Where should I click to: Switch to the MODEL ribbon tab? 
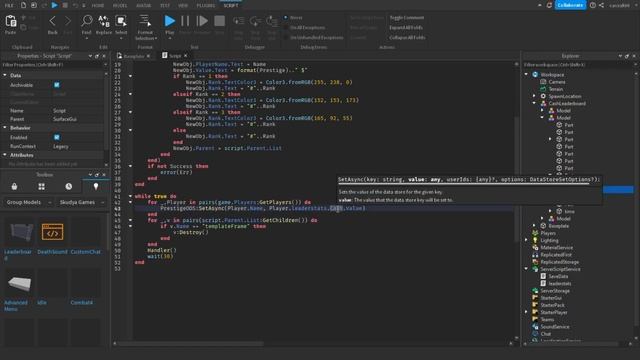pyautogui.click(x=120, y=6)
